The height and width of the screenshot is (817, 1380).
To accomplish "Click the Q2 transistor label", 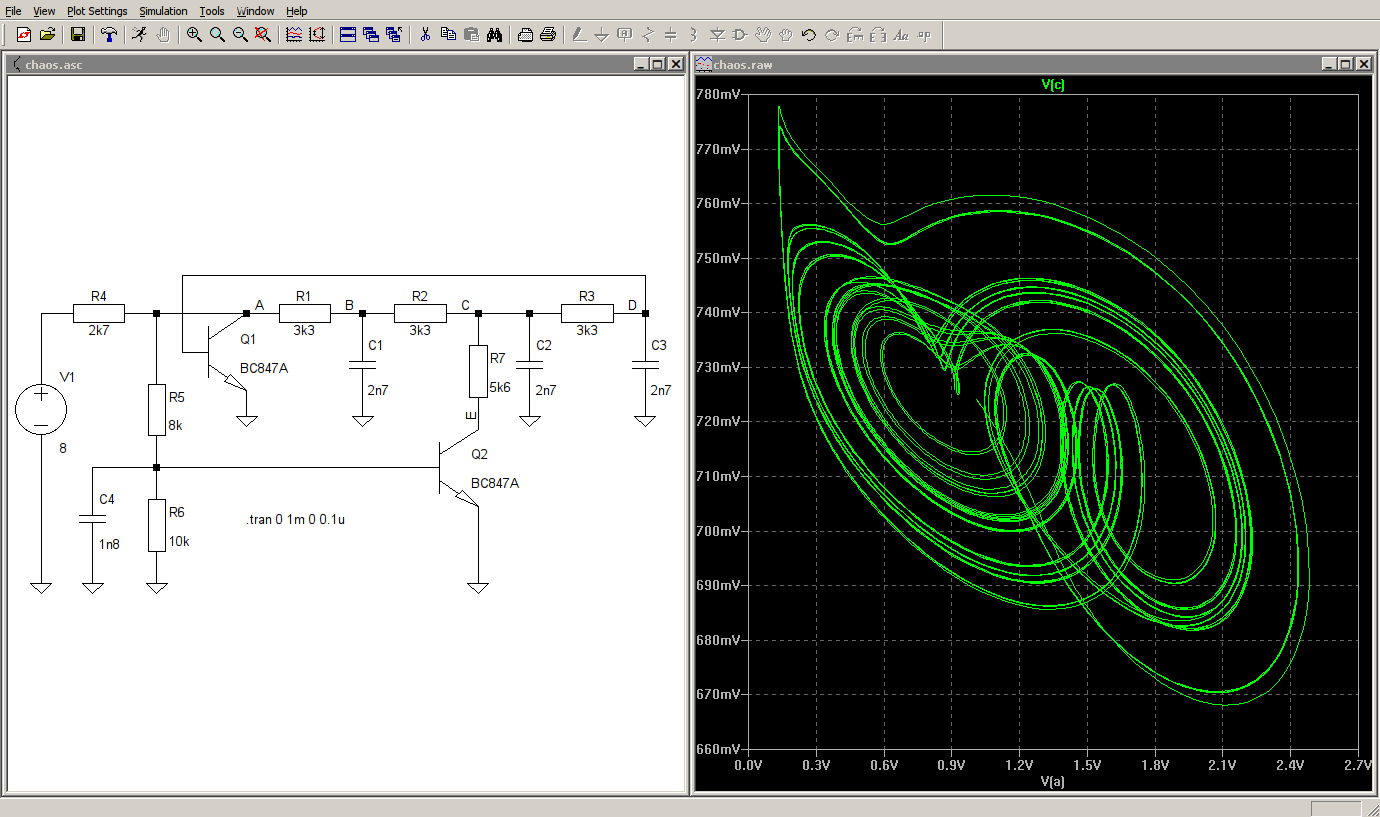I will [x=479, y=454].
